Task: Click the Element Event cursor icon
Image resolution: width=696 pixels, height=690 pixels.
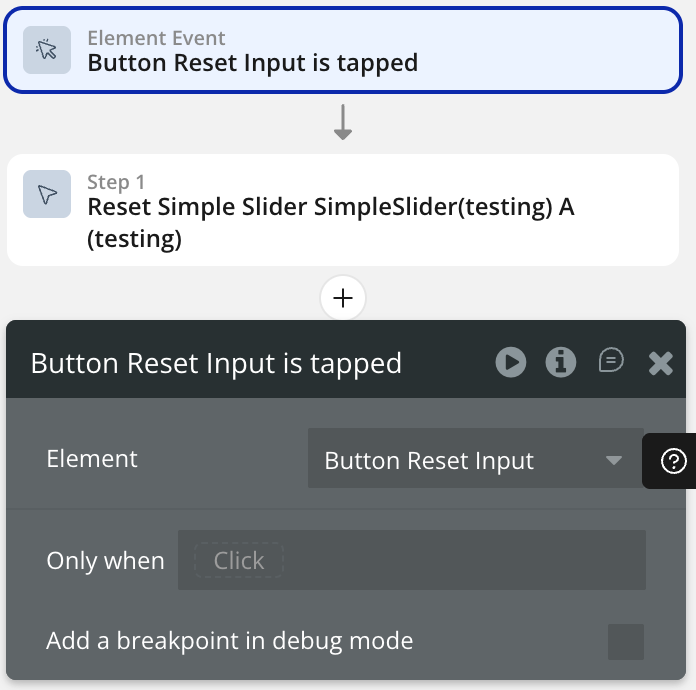Action: [x=47, y=51]
